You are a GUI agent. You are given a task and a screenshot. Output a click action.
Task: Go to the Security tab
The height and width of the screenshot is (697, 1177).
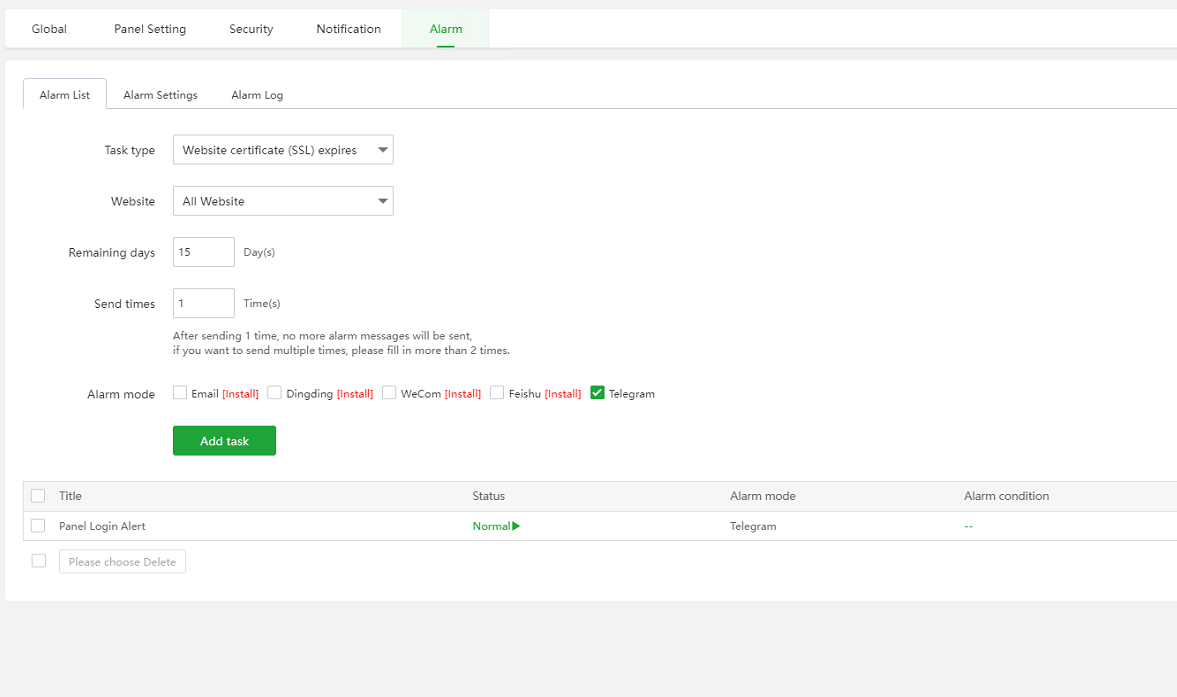pos(251,29)
